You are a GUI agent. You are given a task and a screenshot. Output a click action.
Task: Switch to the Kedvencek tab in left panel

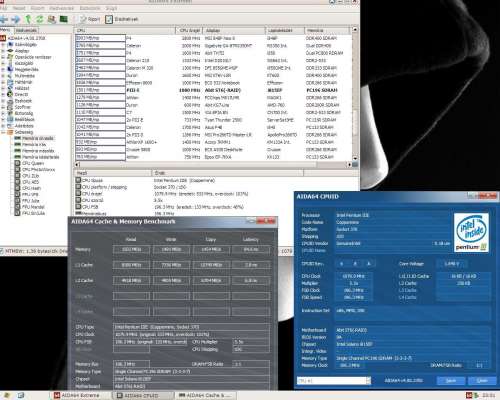26,30
